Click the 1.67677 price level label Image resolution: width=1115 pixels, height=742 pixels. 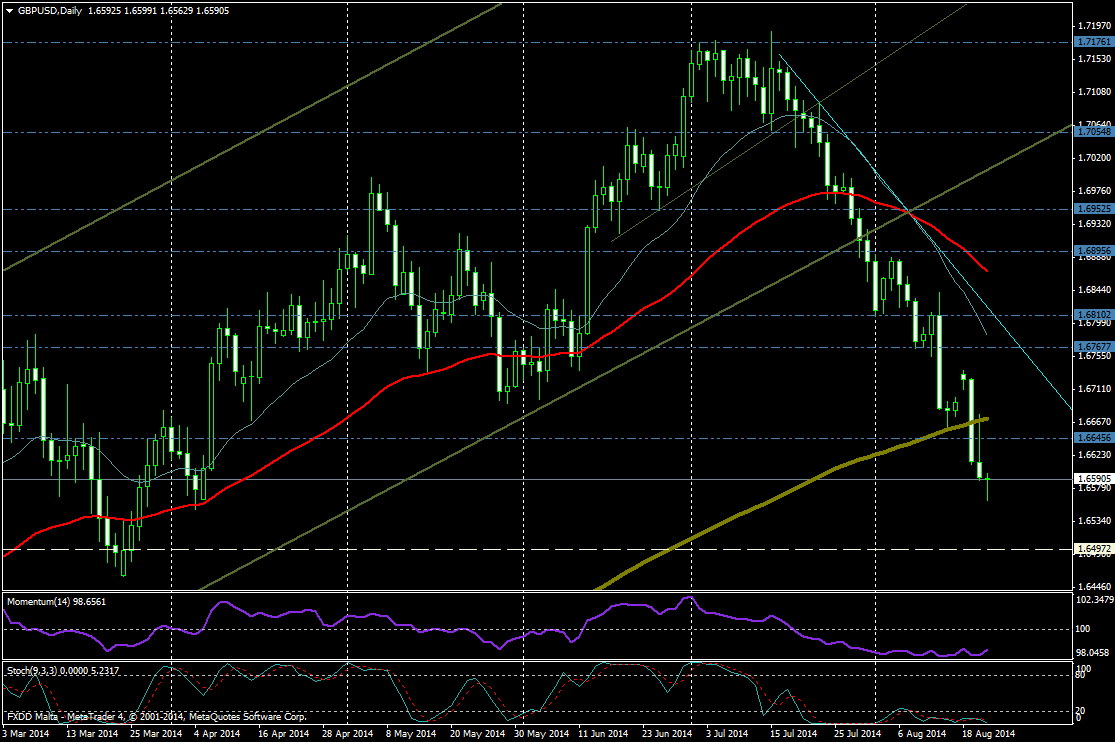point(1092,347)
